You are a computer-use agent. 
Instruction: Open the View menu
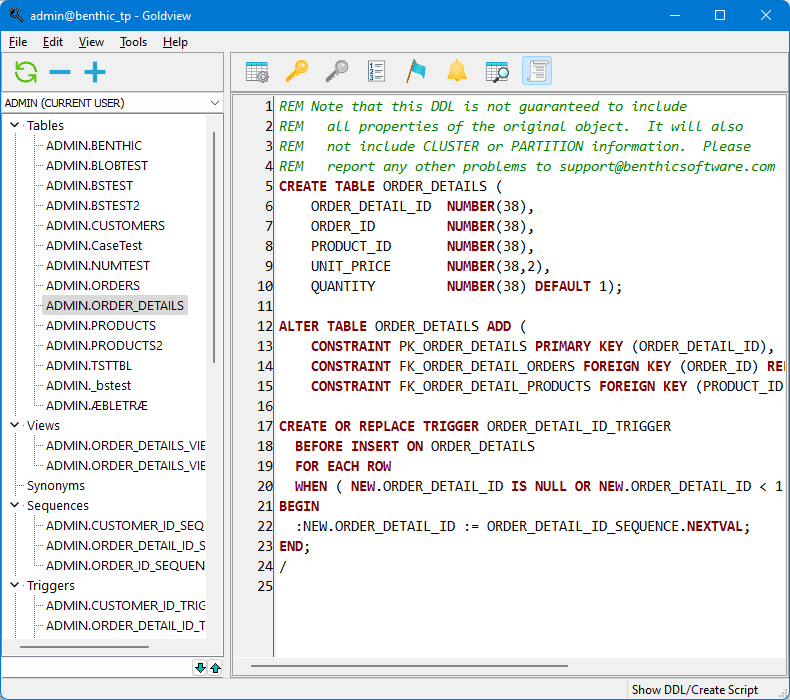point(91,42)
